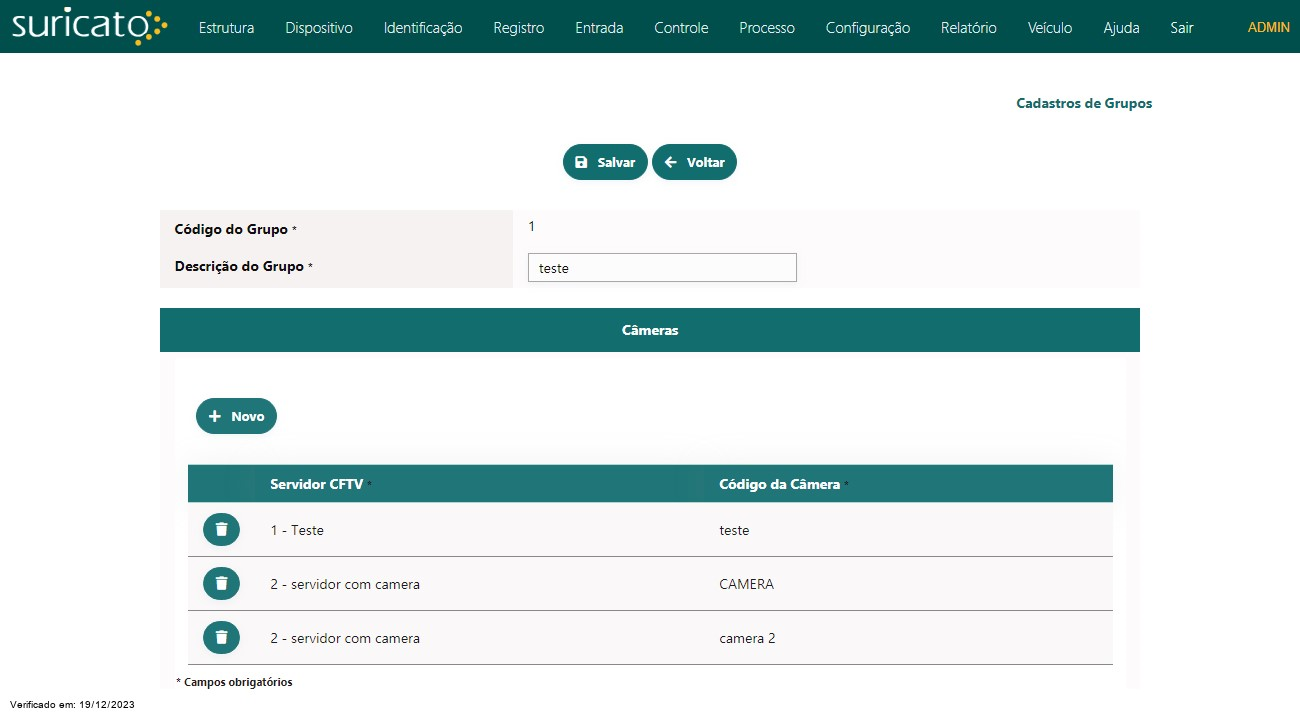This screenshot has width=1300, height=719.
Task: Open the Dispositivo menu
Action: coord(319,28)
